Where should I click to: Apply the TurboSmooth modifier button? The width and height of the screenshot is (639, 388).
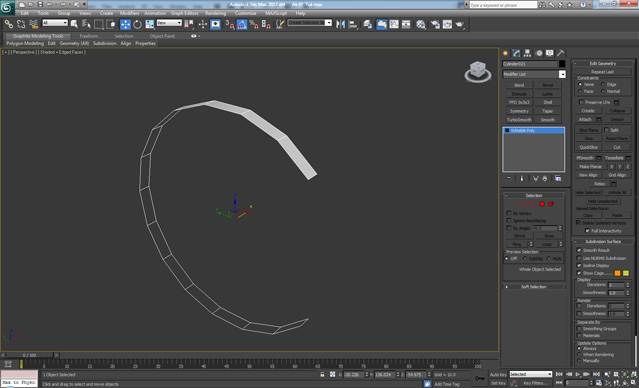(x=519, y=120)
